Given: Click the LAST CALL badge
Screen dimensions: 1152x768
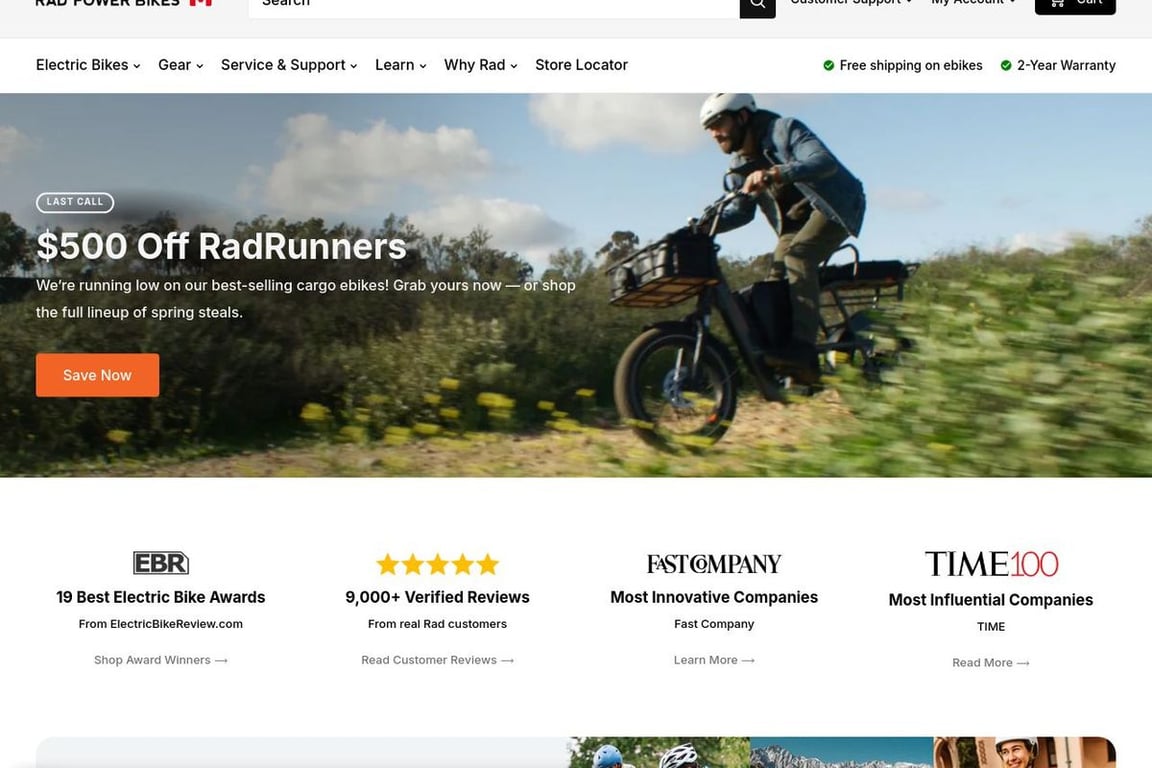Looking at the screenshot, I should (x=75, y=202).
